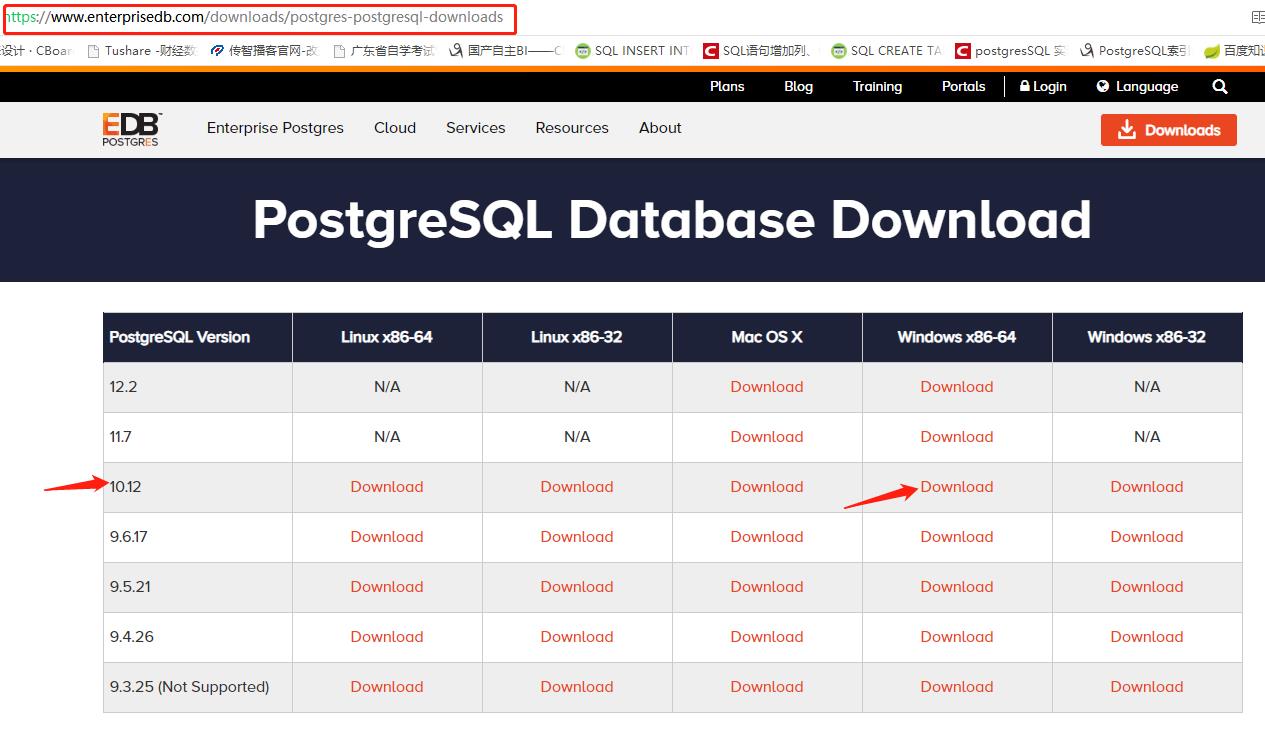This screenshot has height=735, width=1265.
Task: Download version 9.5.21 for Windows x86-64
Action: coord(957,587)
